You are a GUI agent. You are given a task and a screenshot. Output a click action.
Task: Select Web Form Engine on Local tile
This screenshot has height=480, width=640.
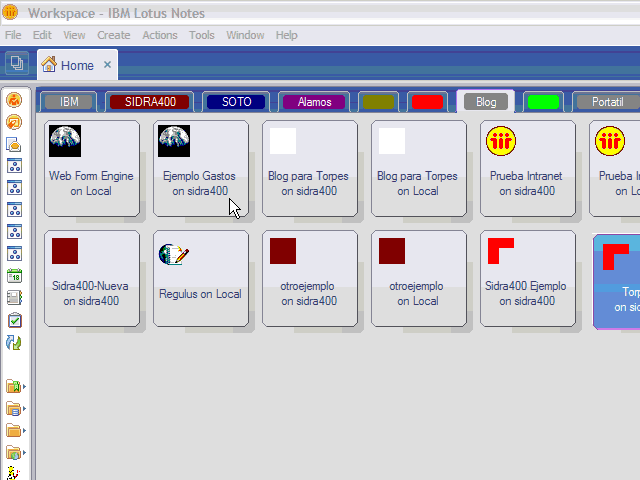pyautogui.click(x=92, y=168)
